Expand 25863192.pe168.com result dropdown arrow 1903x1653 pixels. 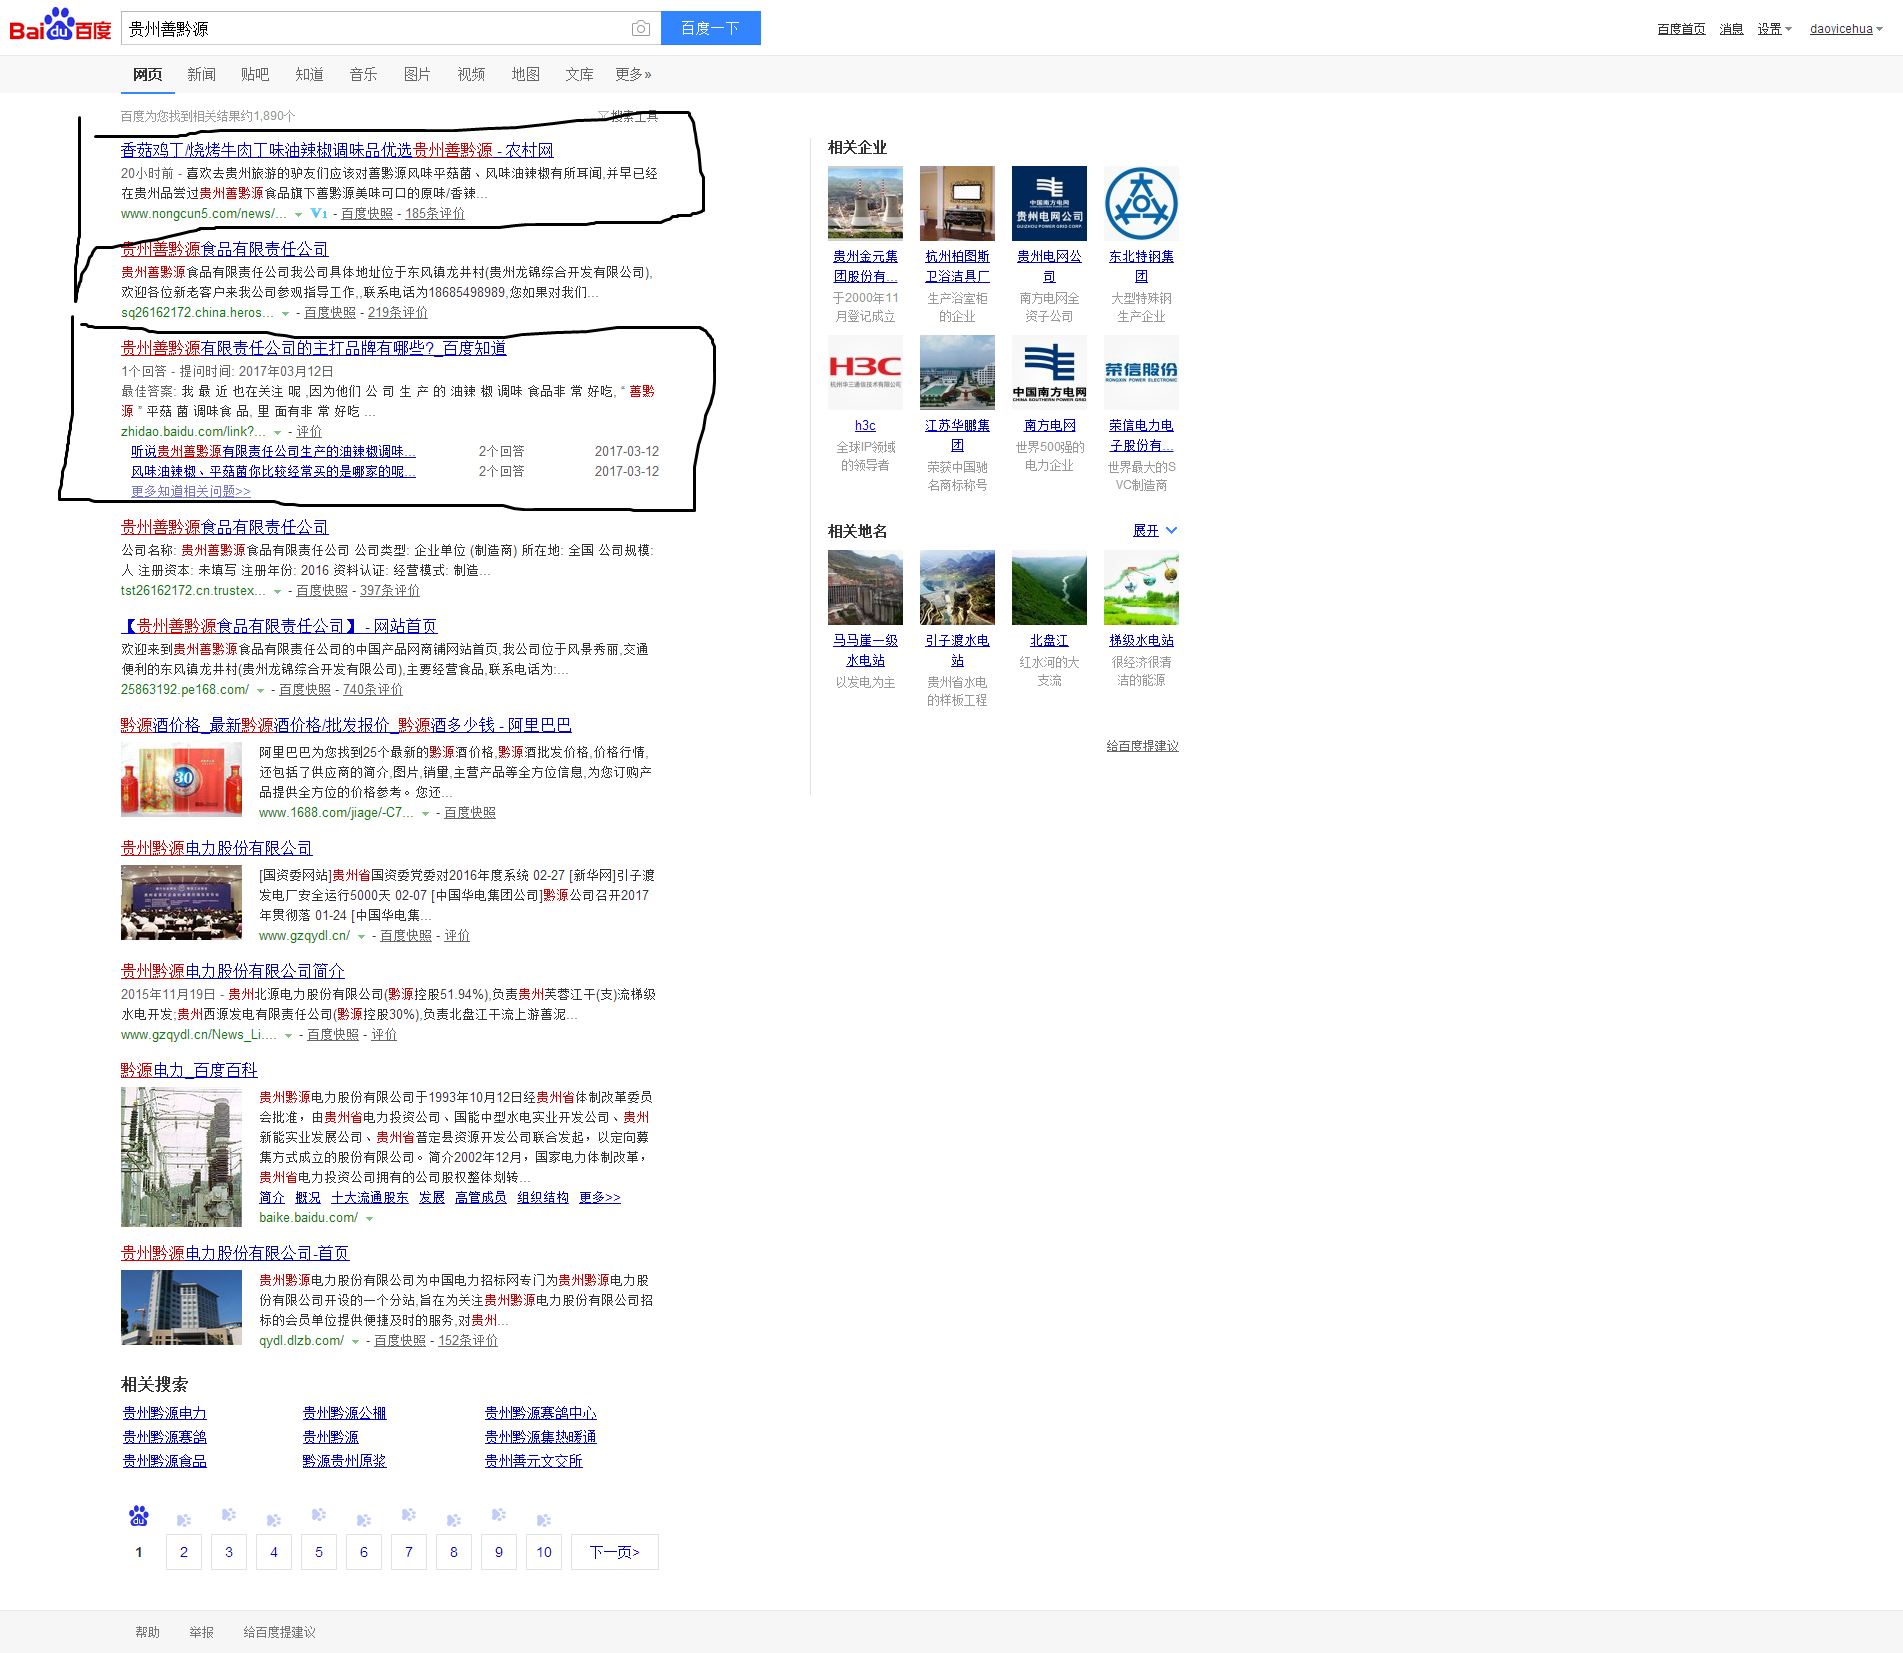tap(260, 690)
